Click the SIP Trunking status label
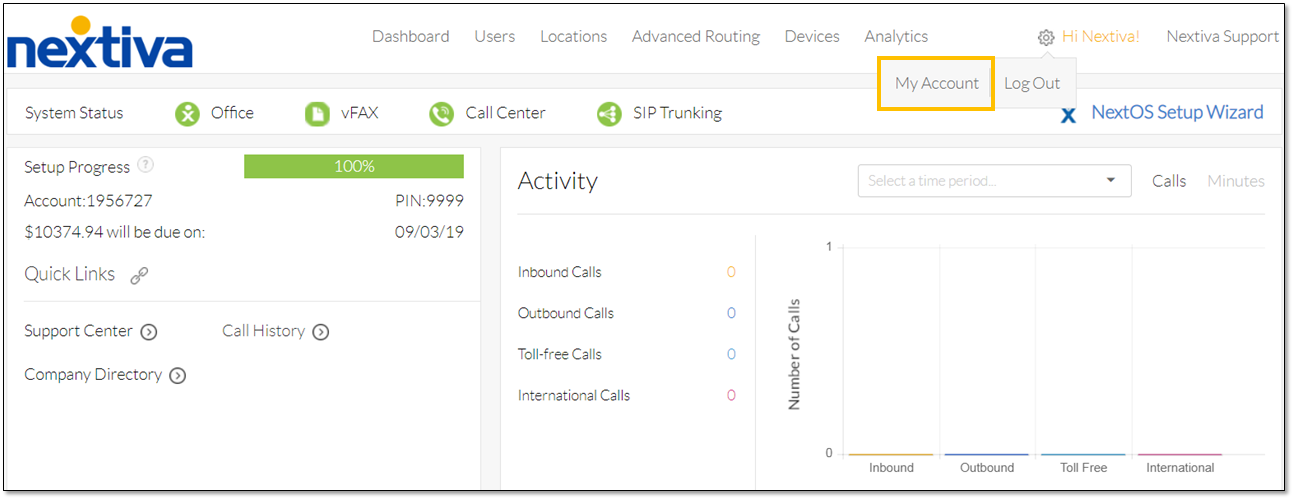 (x=677, y=113)
